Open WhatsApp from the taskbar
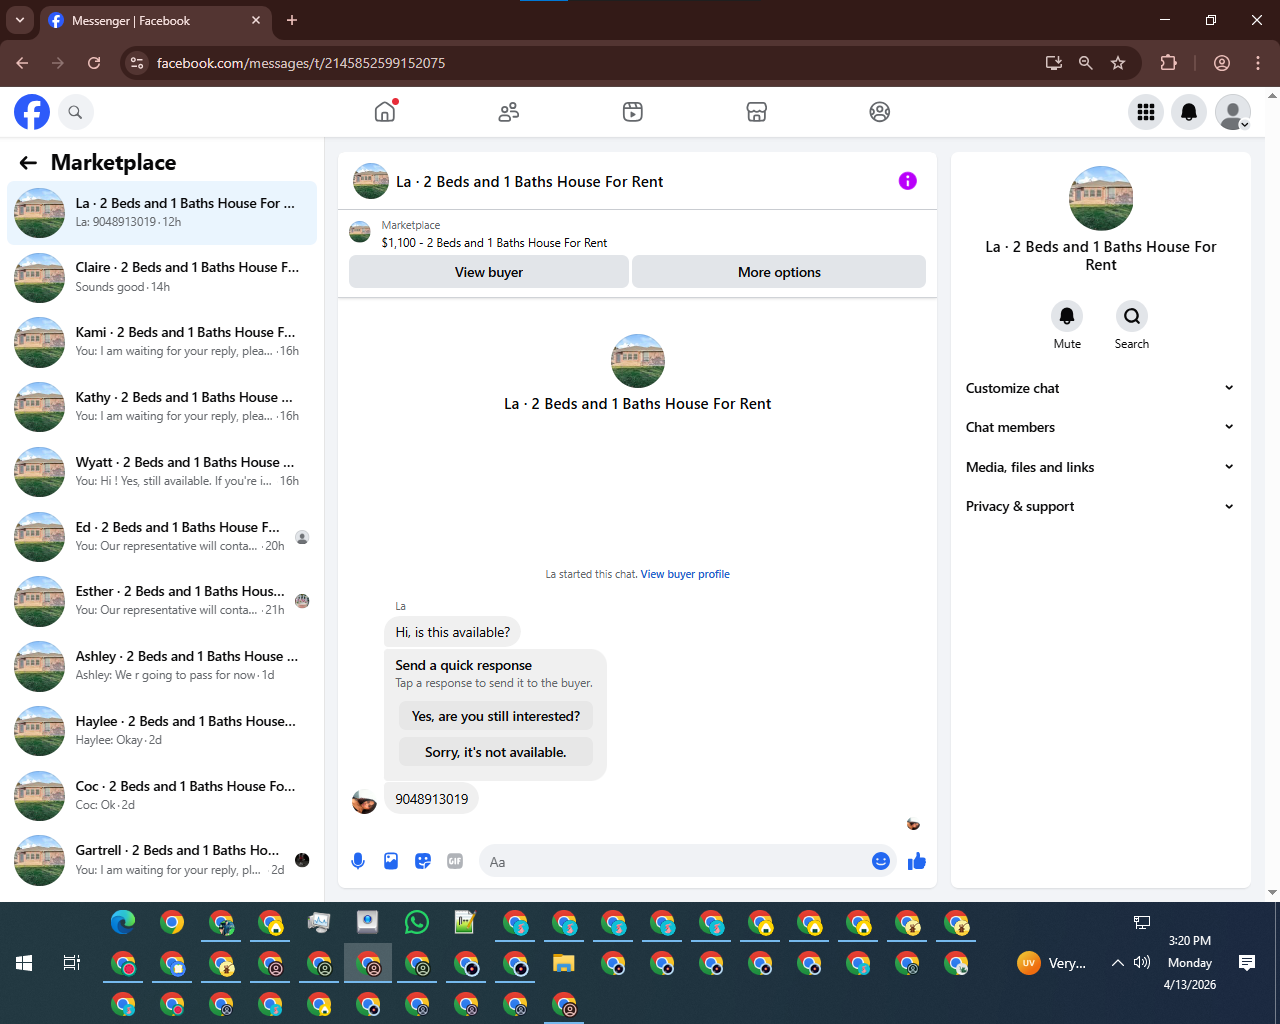The height and width of the screenshot is (1024, 1280). (x=417, y=922)
